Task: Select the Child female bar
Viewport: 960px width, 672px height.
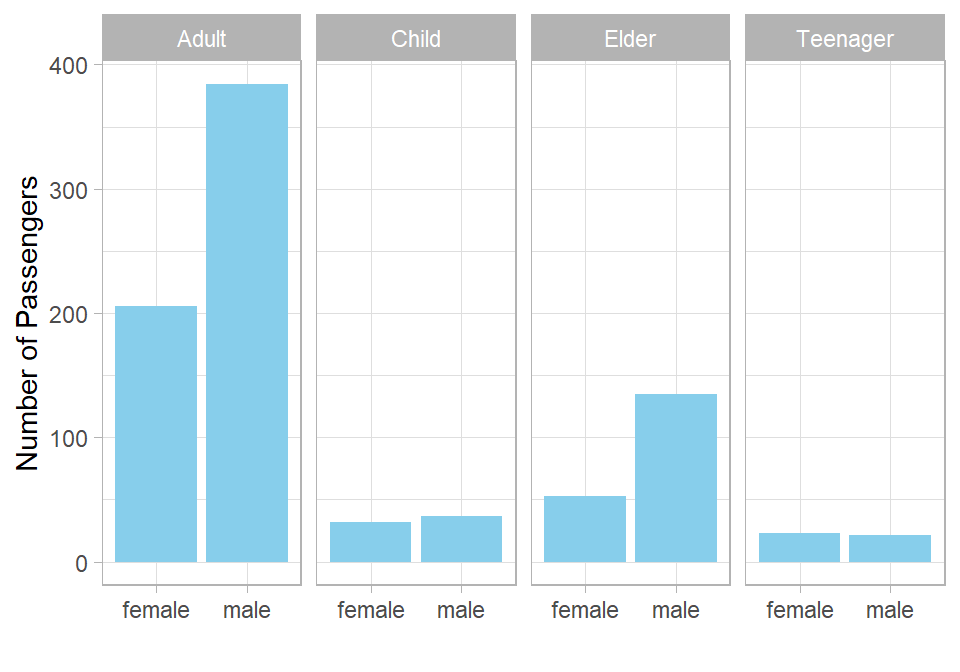Action: pos(370,542)
